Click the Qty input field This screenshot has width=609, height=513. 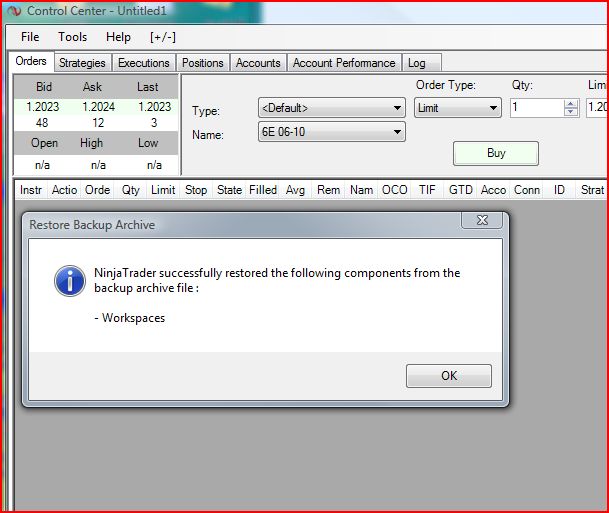tap(537, 108)
